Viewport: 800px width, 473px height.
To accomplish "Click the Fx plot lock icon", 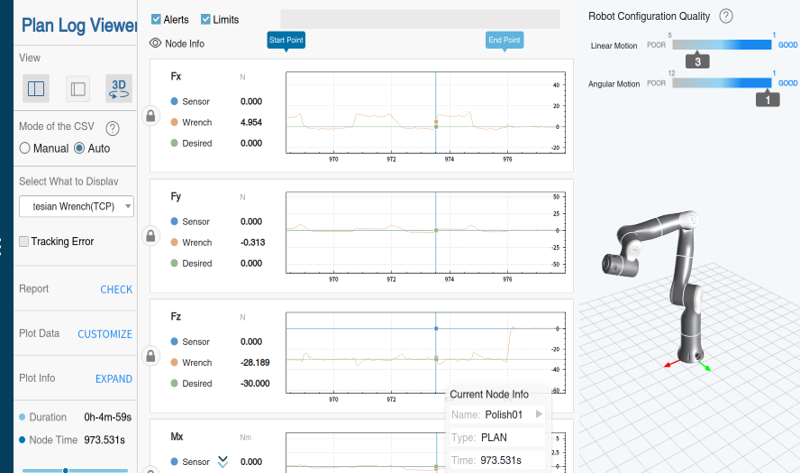I will coord(151,116).
